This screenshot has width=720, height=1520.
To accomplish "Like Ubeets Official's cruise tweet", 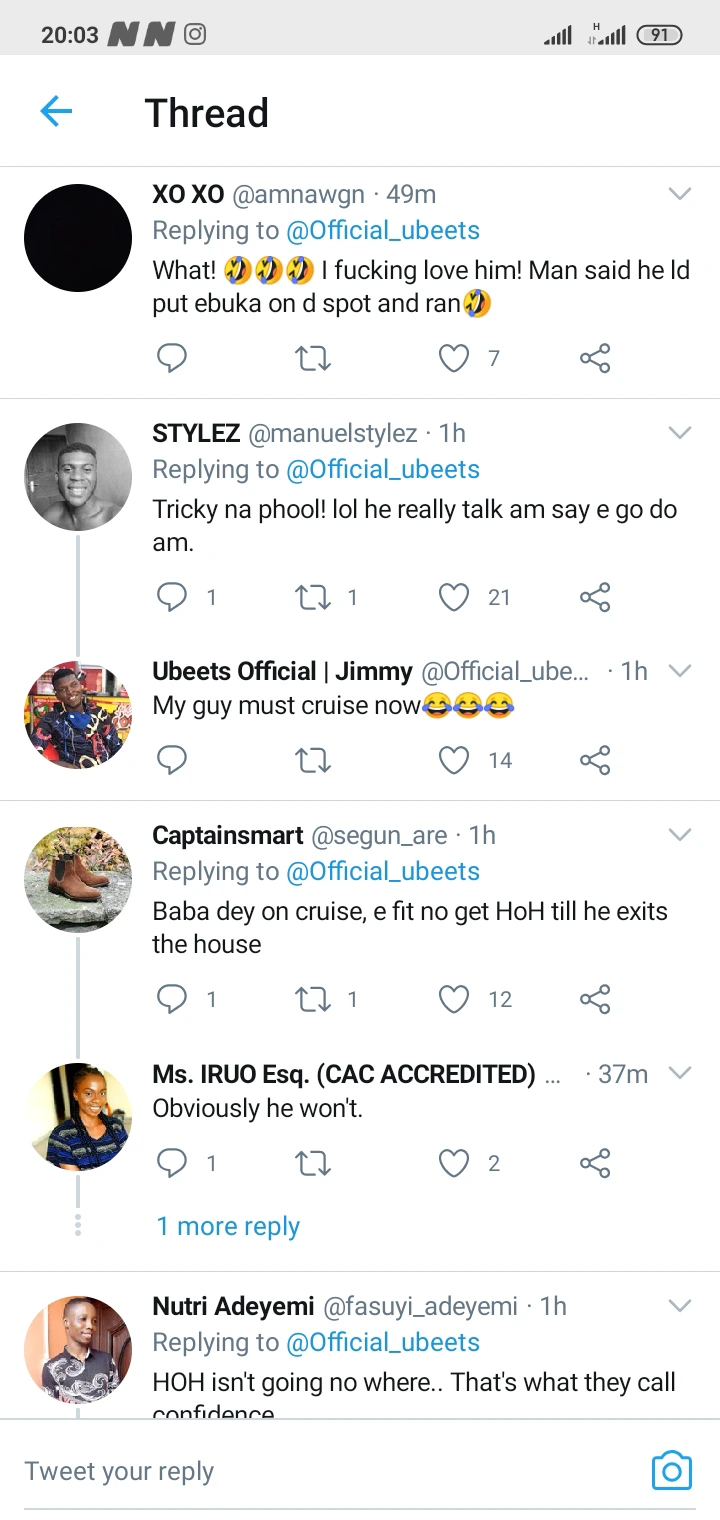I will tap(454, 760).
